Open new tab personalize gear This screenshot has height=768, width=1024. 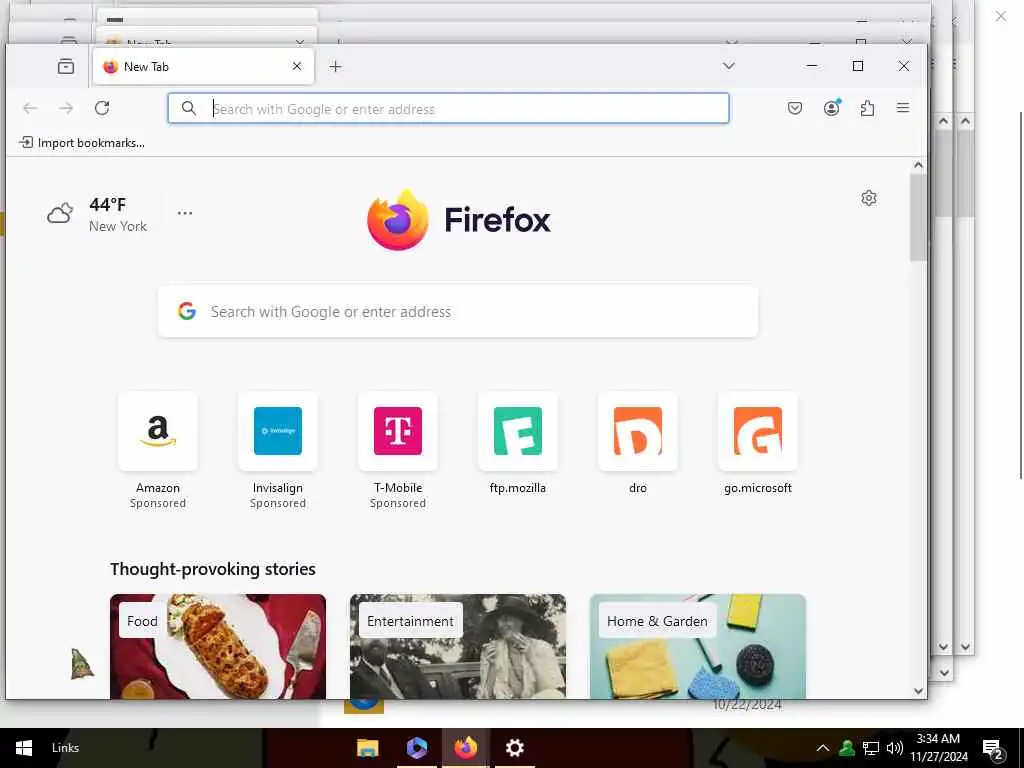pyautogui.click(x=869, y=198)
